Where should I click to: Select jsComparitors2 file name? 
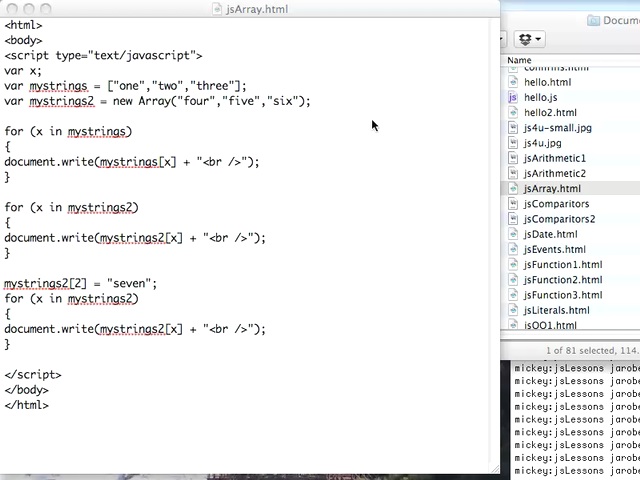point(559,219)
